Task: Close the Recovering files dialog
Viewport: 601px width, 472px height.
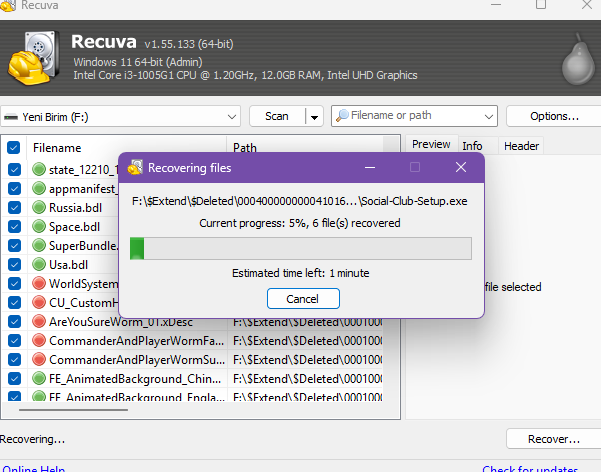Action: tap(461, 167)
